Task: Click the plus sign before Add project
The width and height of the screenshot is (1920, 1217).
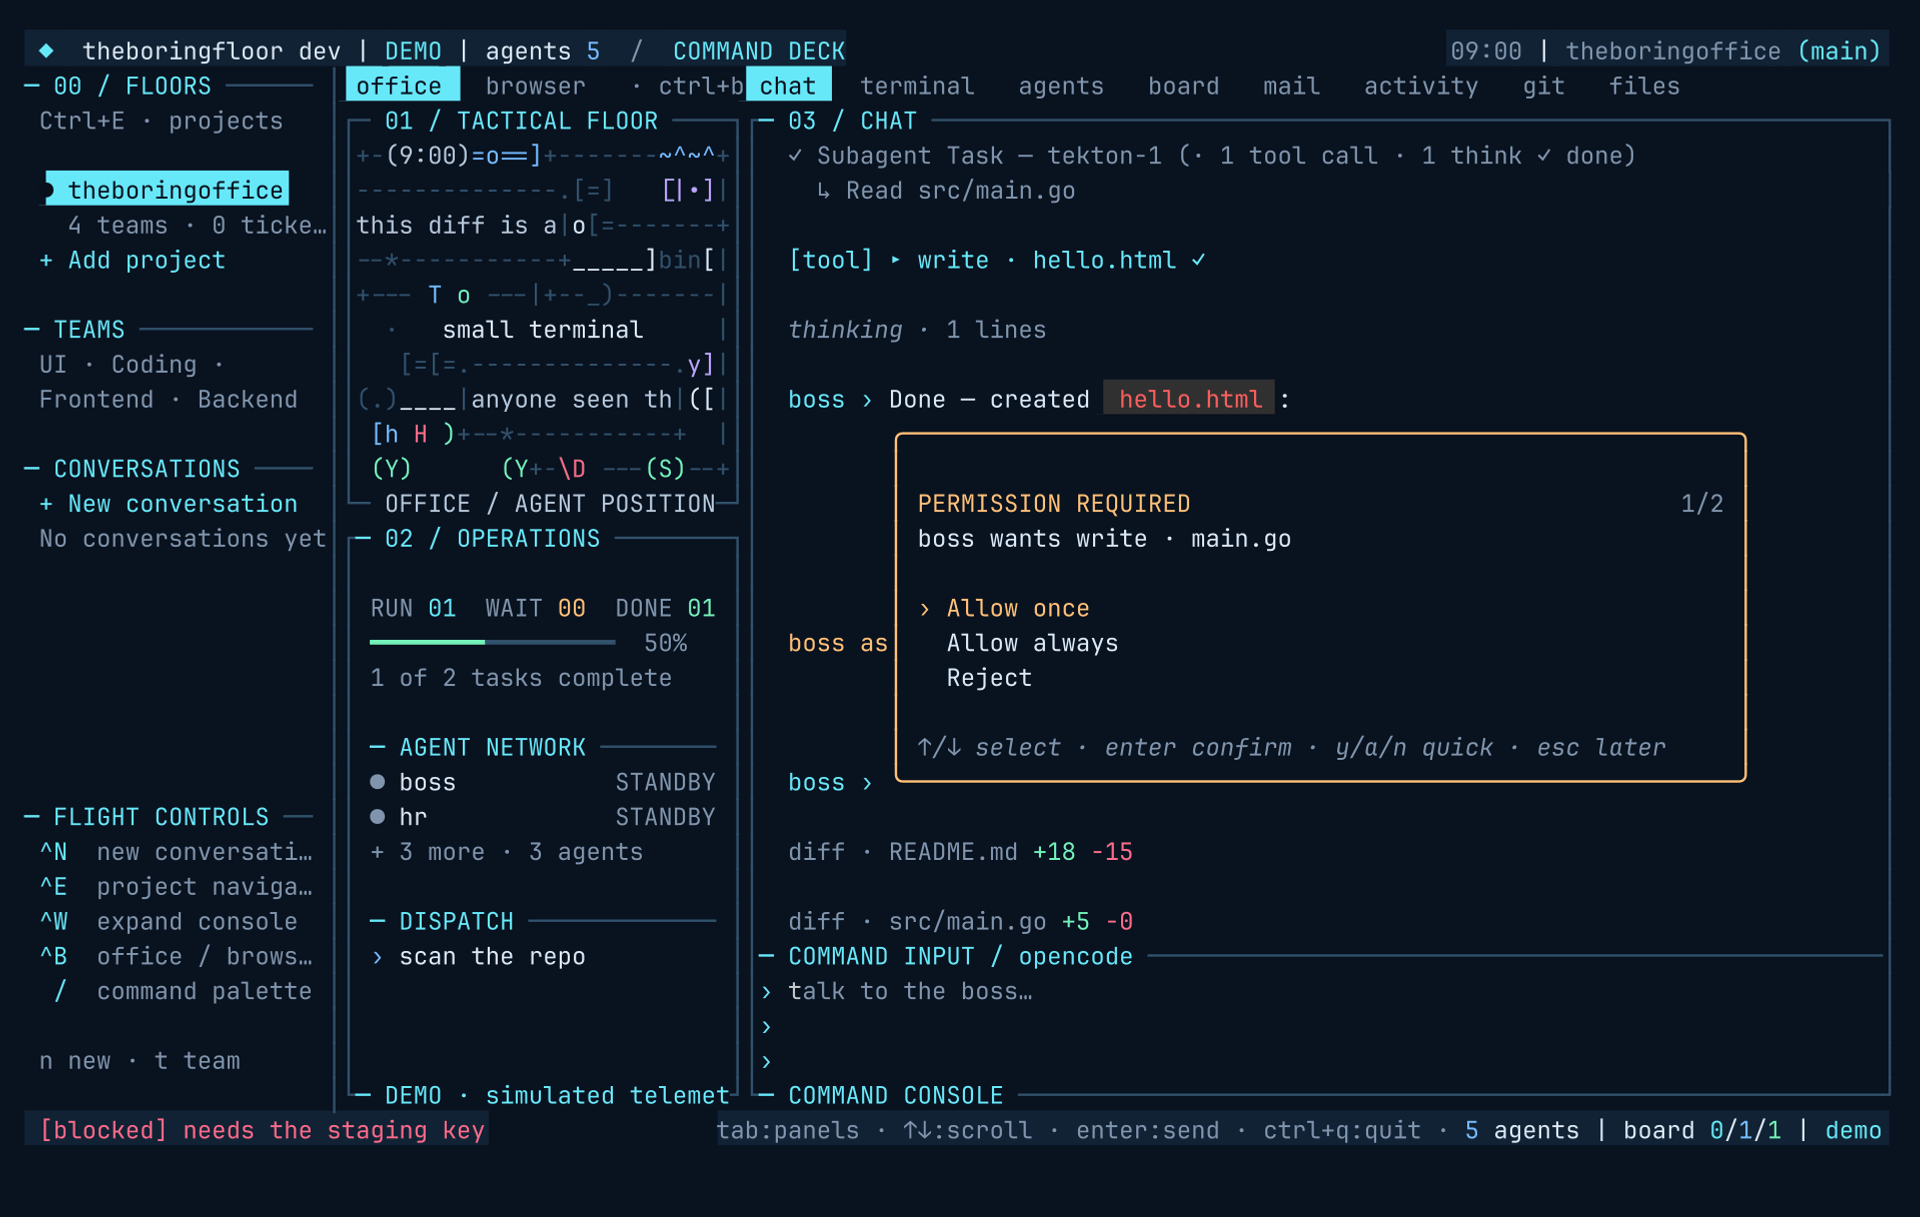Action: point(46,260)
